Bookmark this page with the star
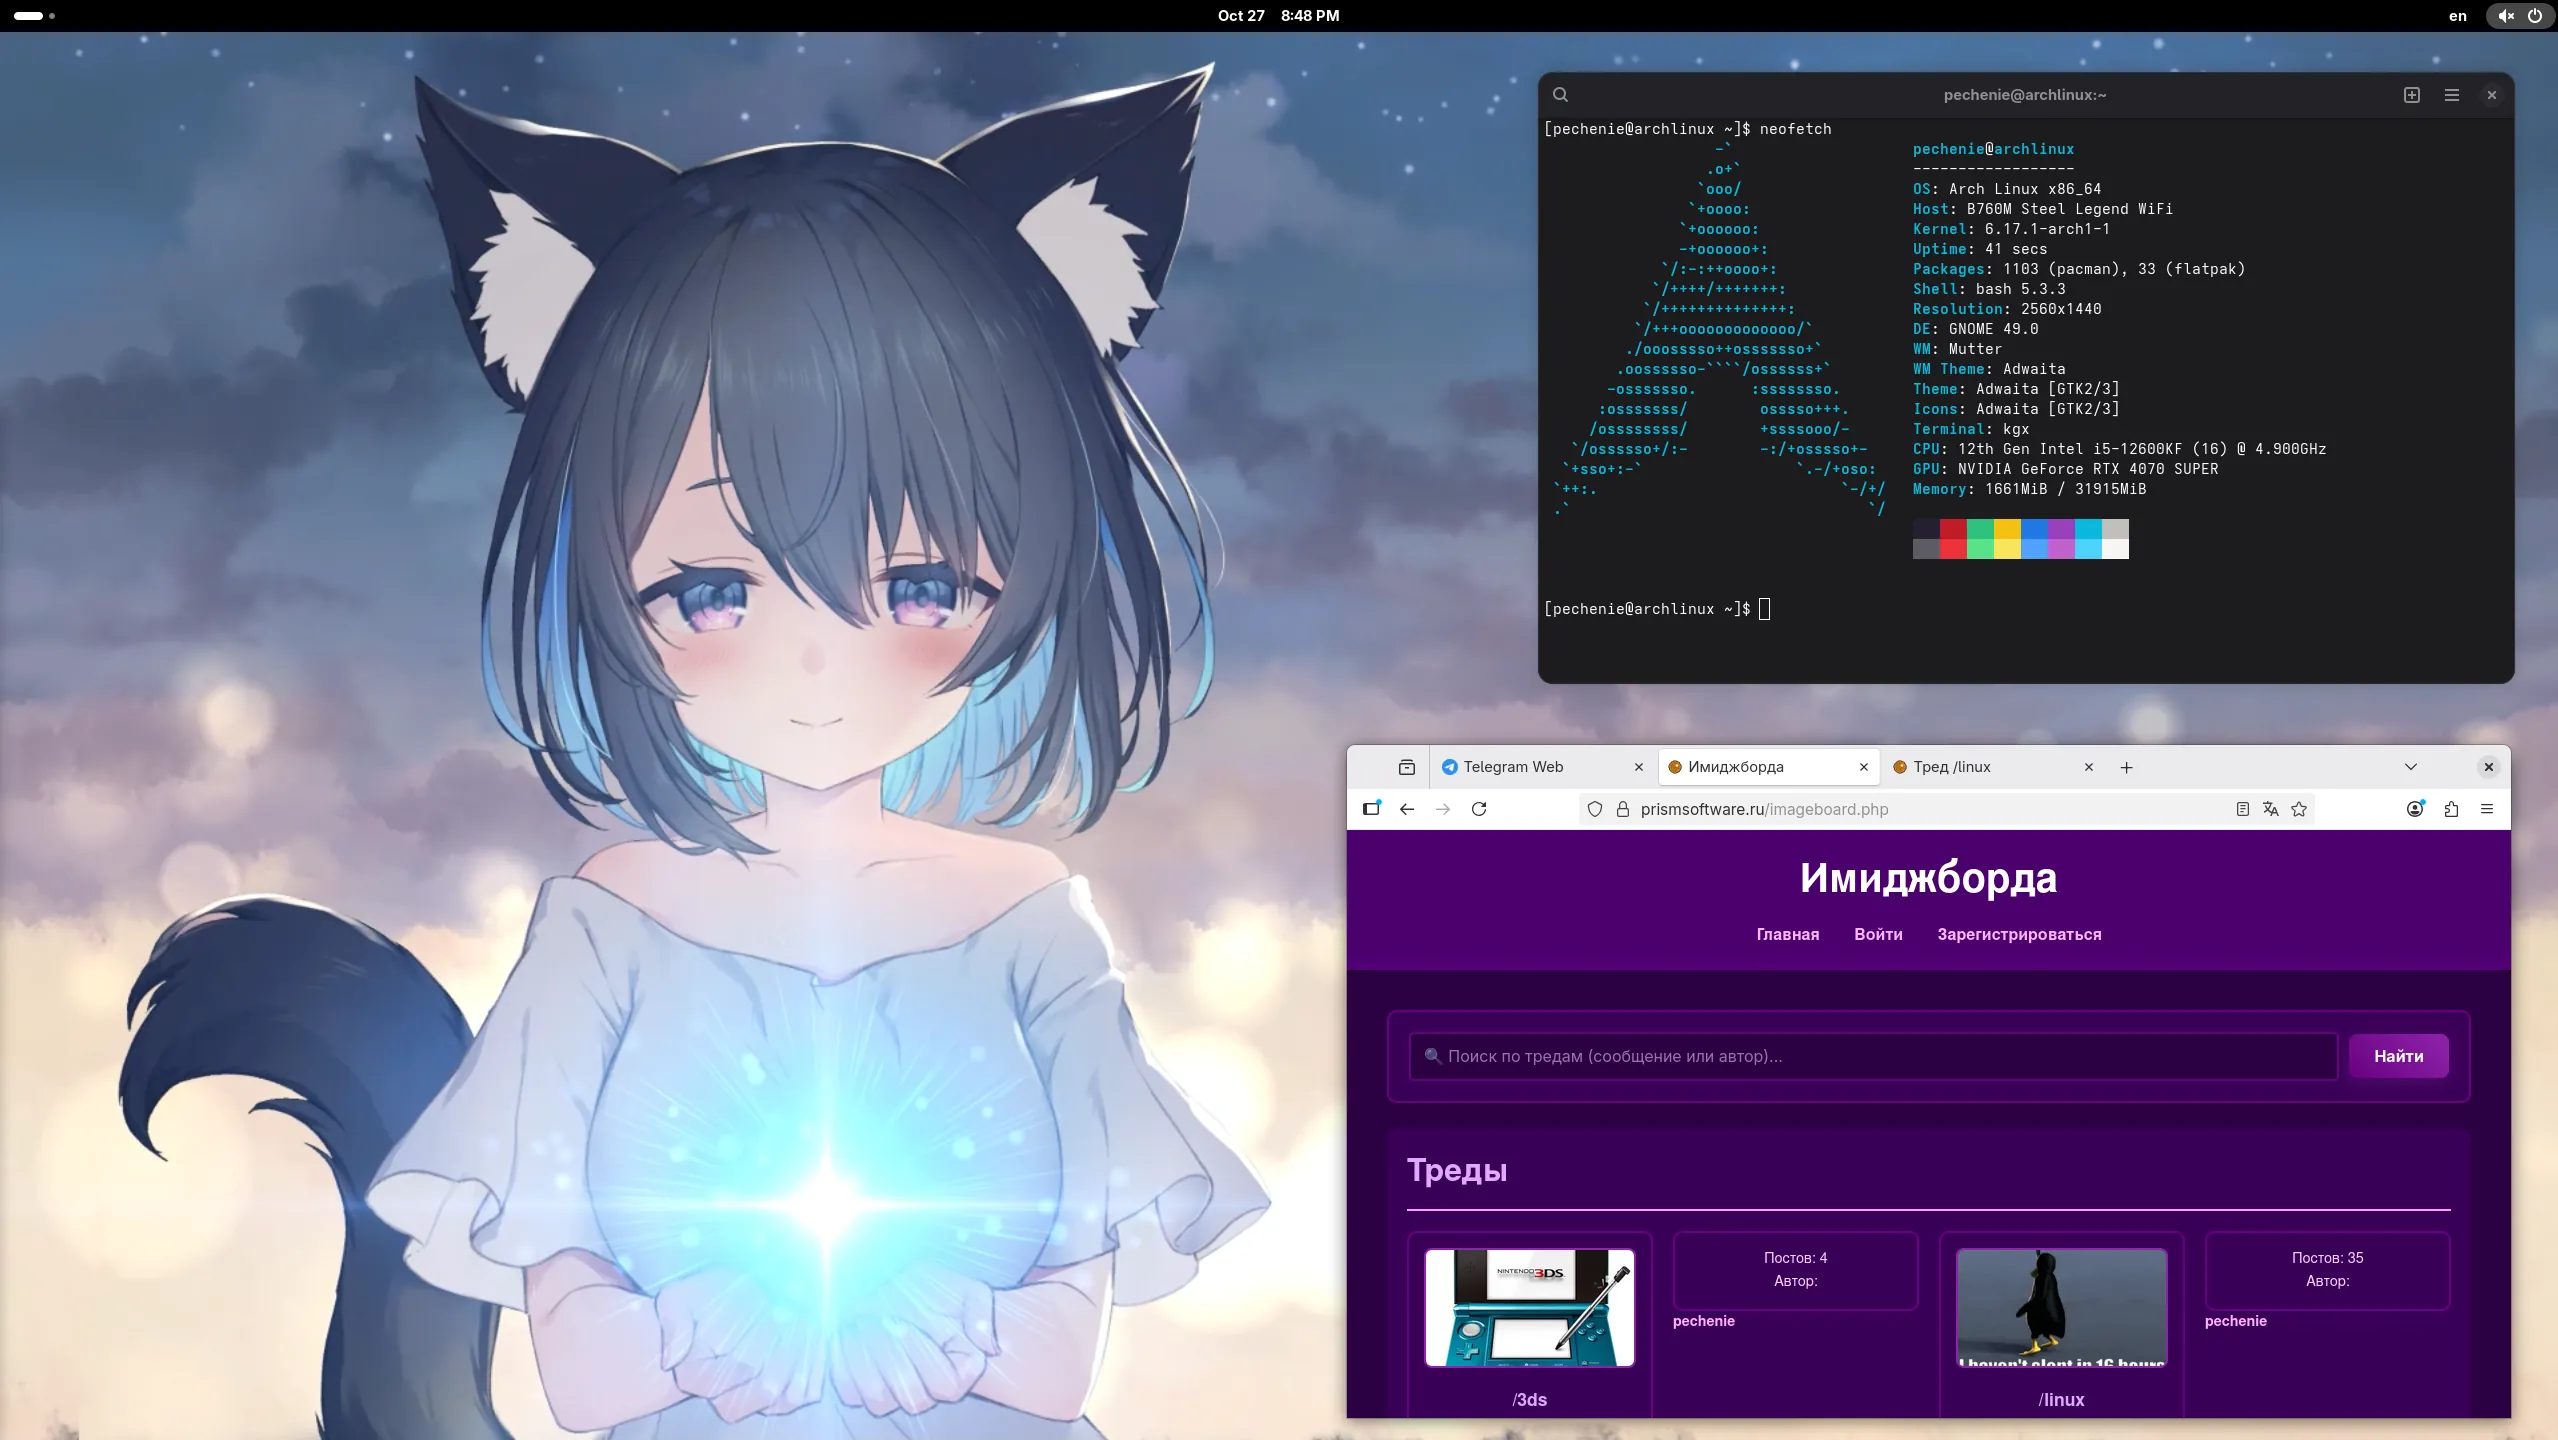The height and width of the screenshot is (1440, 2558). click(x=2299, y=809)
